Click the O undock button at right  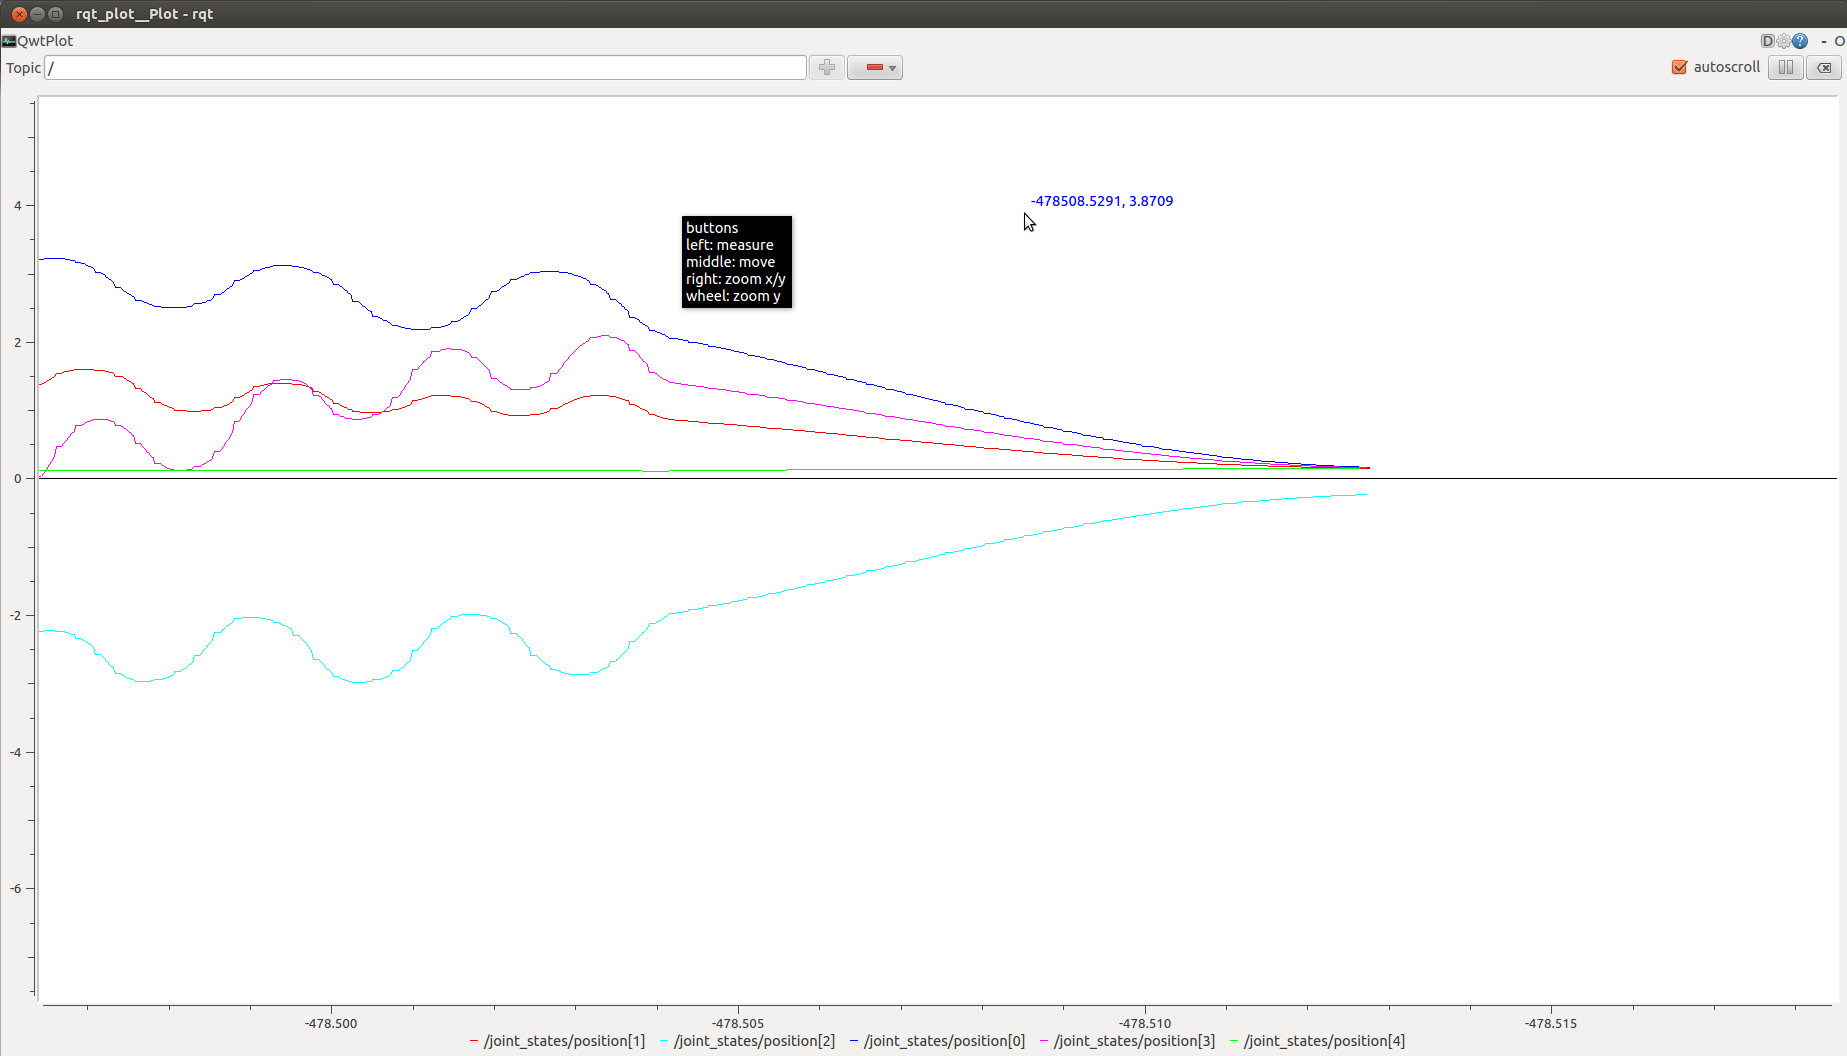(1839, 41)
